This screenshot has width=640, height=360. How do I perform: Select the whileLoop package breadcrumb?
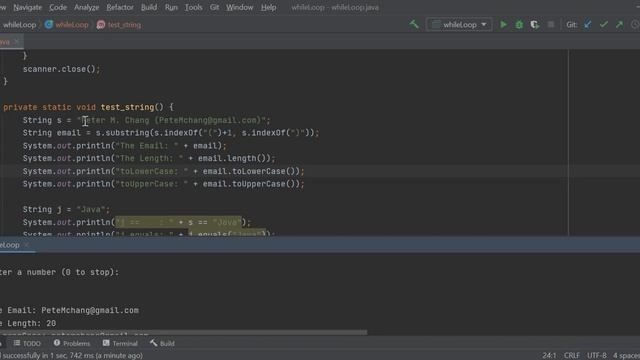pyautogui.click(x=19, y=24)
